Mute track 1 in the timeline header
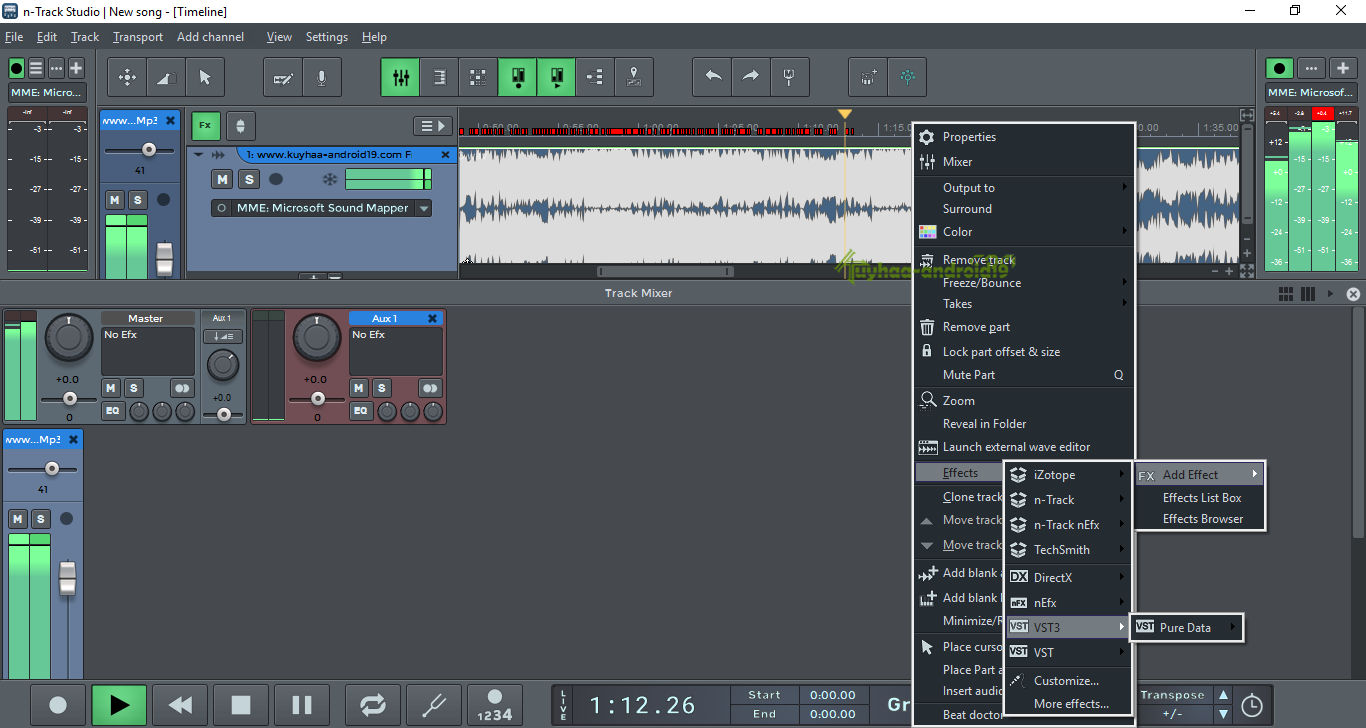The height and width of the screenshot is (728, 1366). (222, 179)
